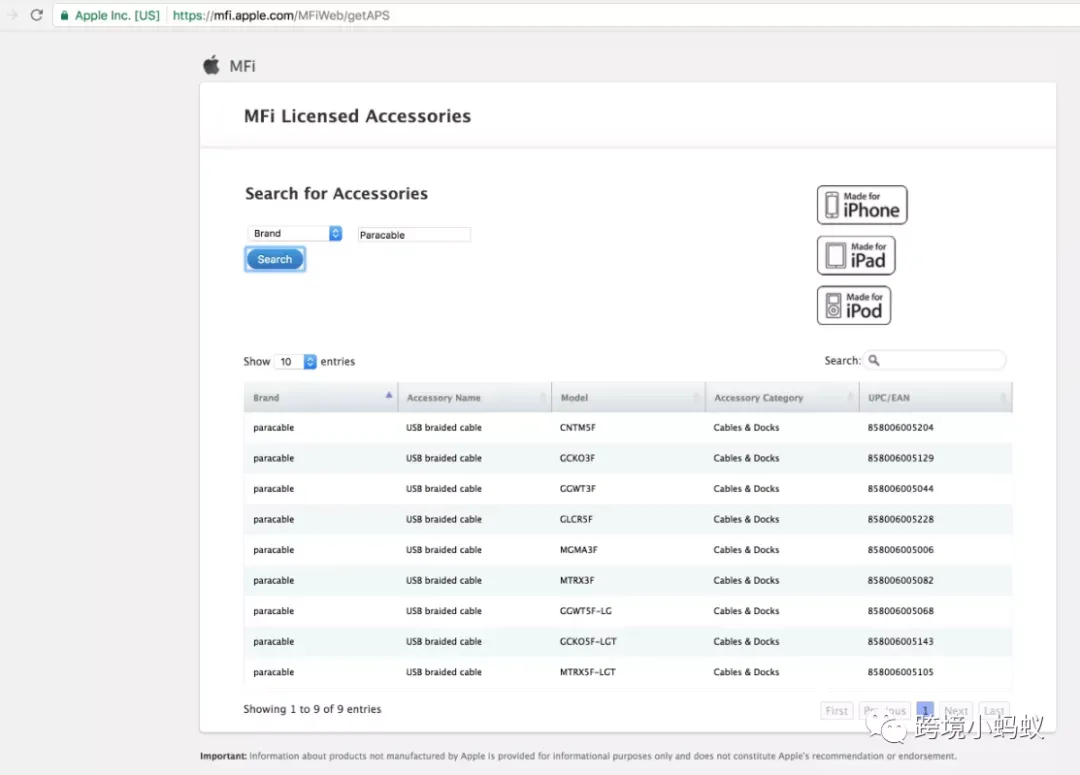Viewport: 1080px width, 775px height.
Task: Click the Made for iPod badge
Action: point(853,305)
